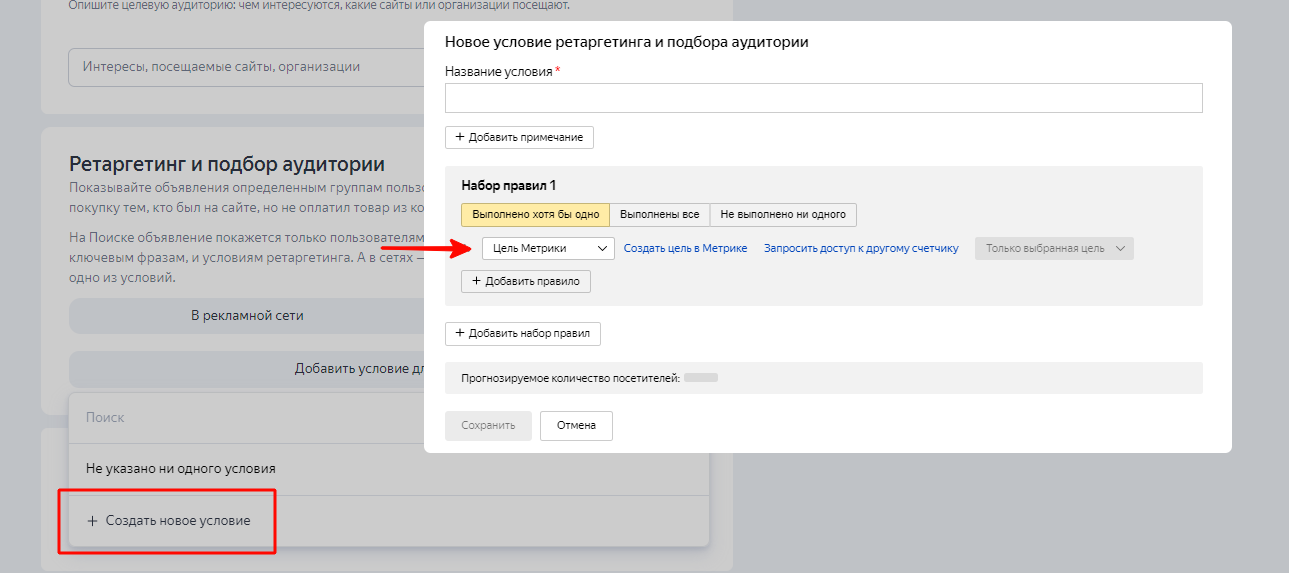Image resolution: width=1289 pixels, height=573 pixels.
Task: Click the plus icon on Добавить правило
Action: [477, 282]
